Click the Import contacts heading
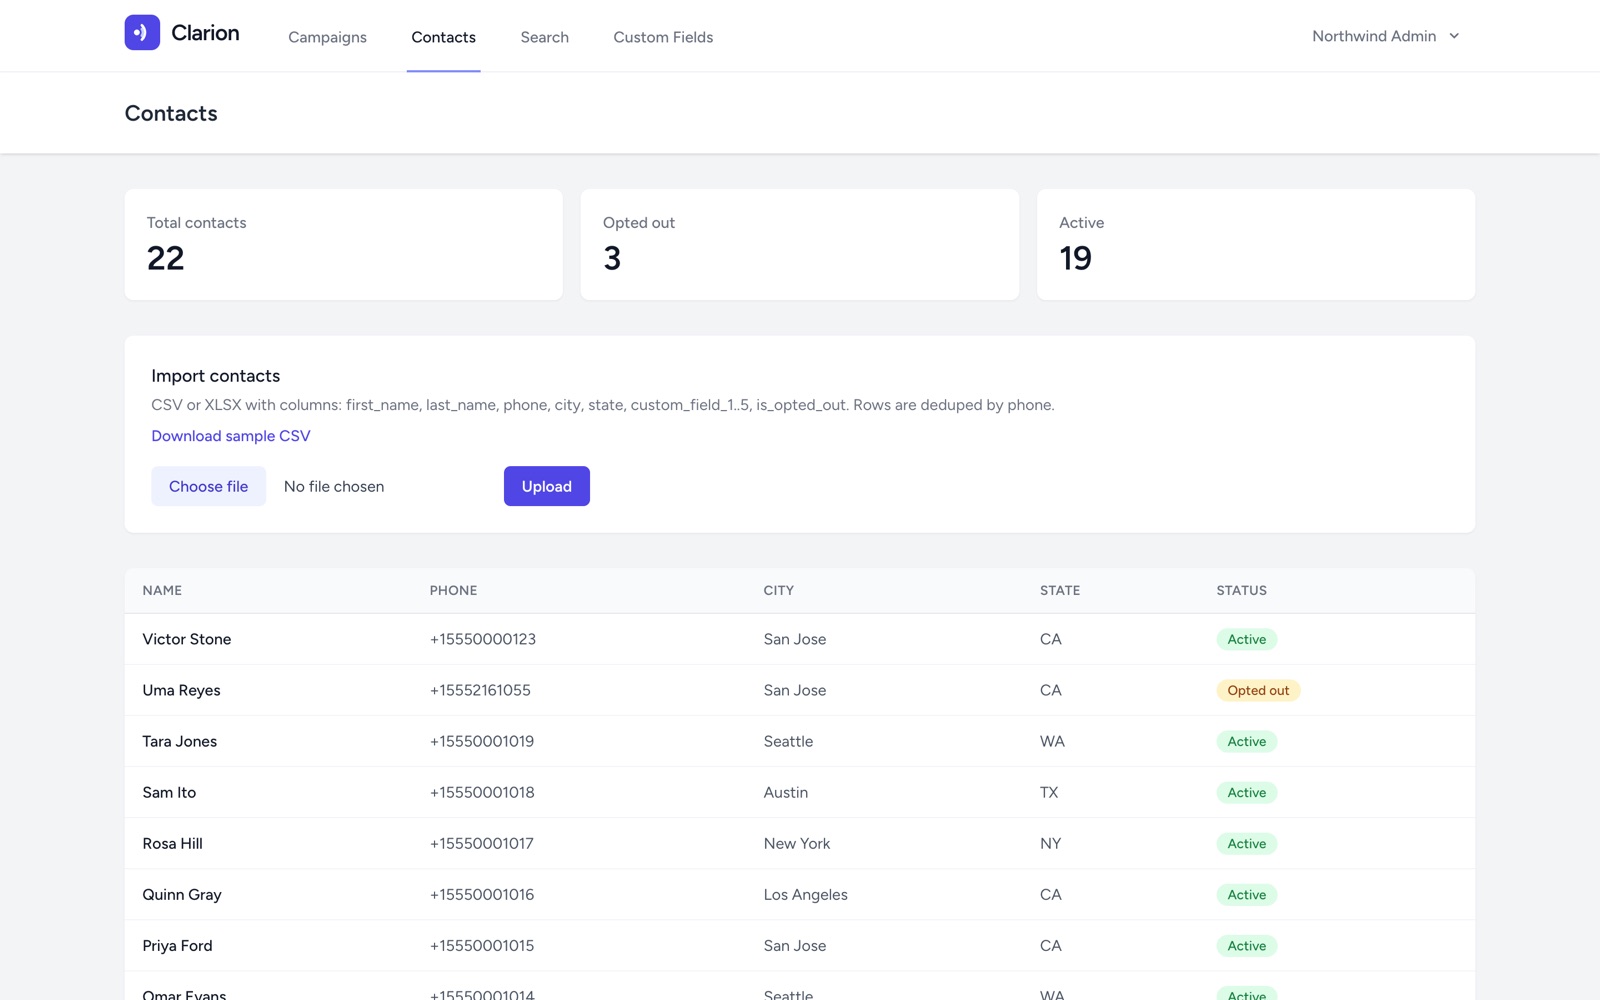This screenshot has height=1000, width=1600. tap(216, 376)
